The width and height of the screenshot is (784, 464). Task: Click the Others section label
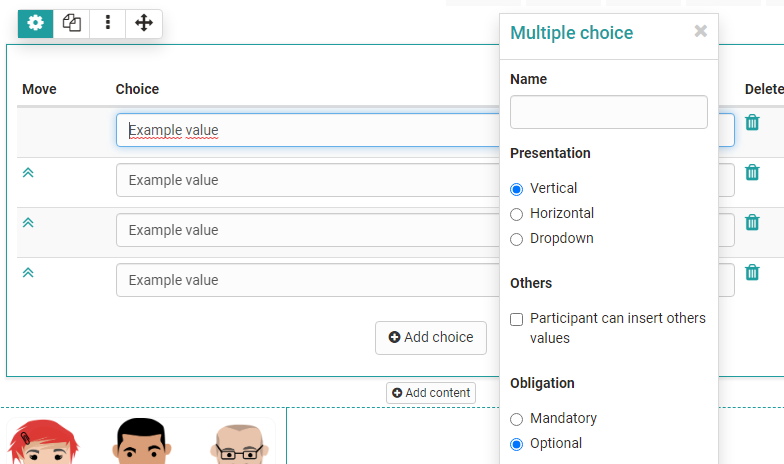click(x=531, y=283)
